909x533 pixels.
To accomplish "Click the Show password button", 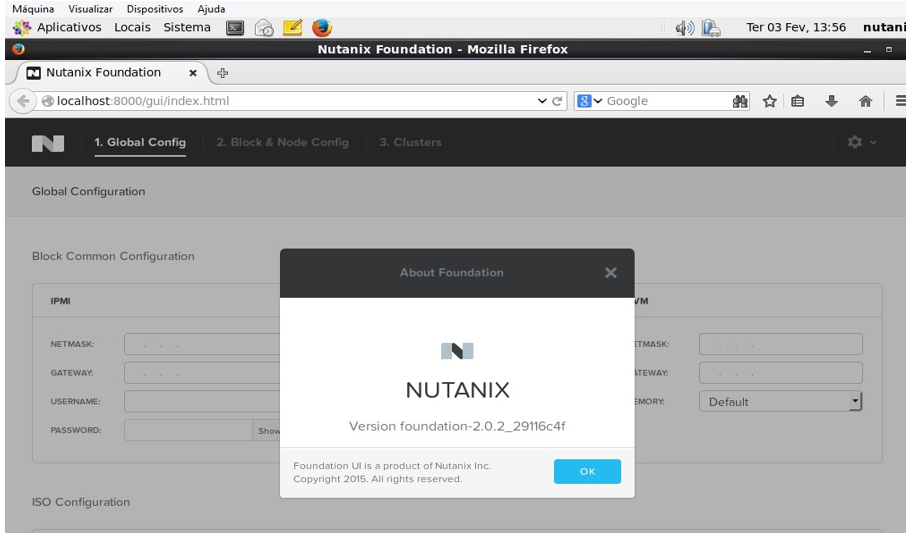I will point(267,430).
